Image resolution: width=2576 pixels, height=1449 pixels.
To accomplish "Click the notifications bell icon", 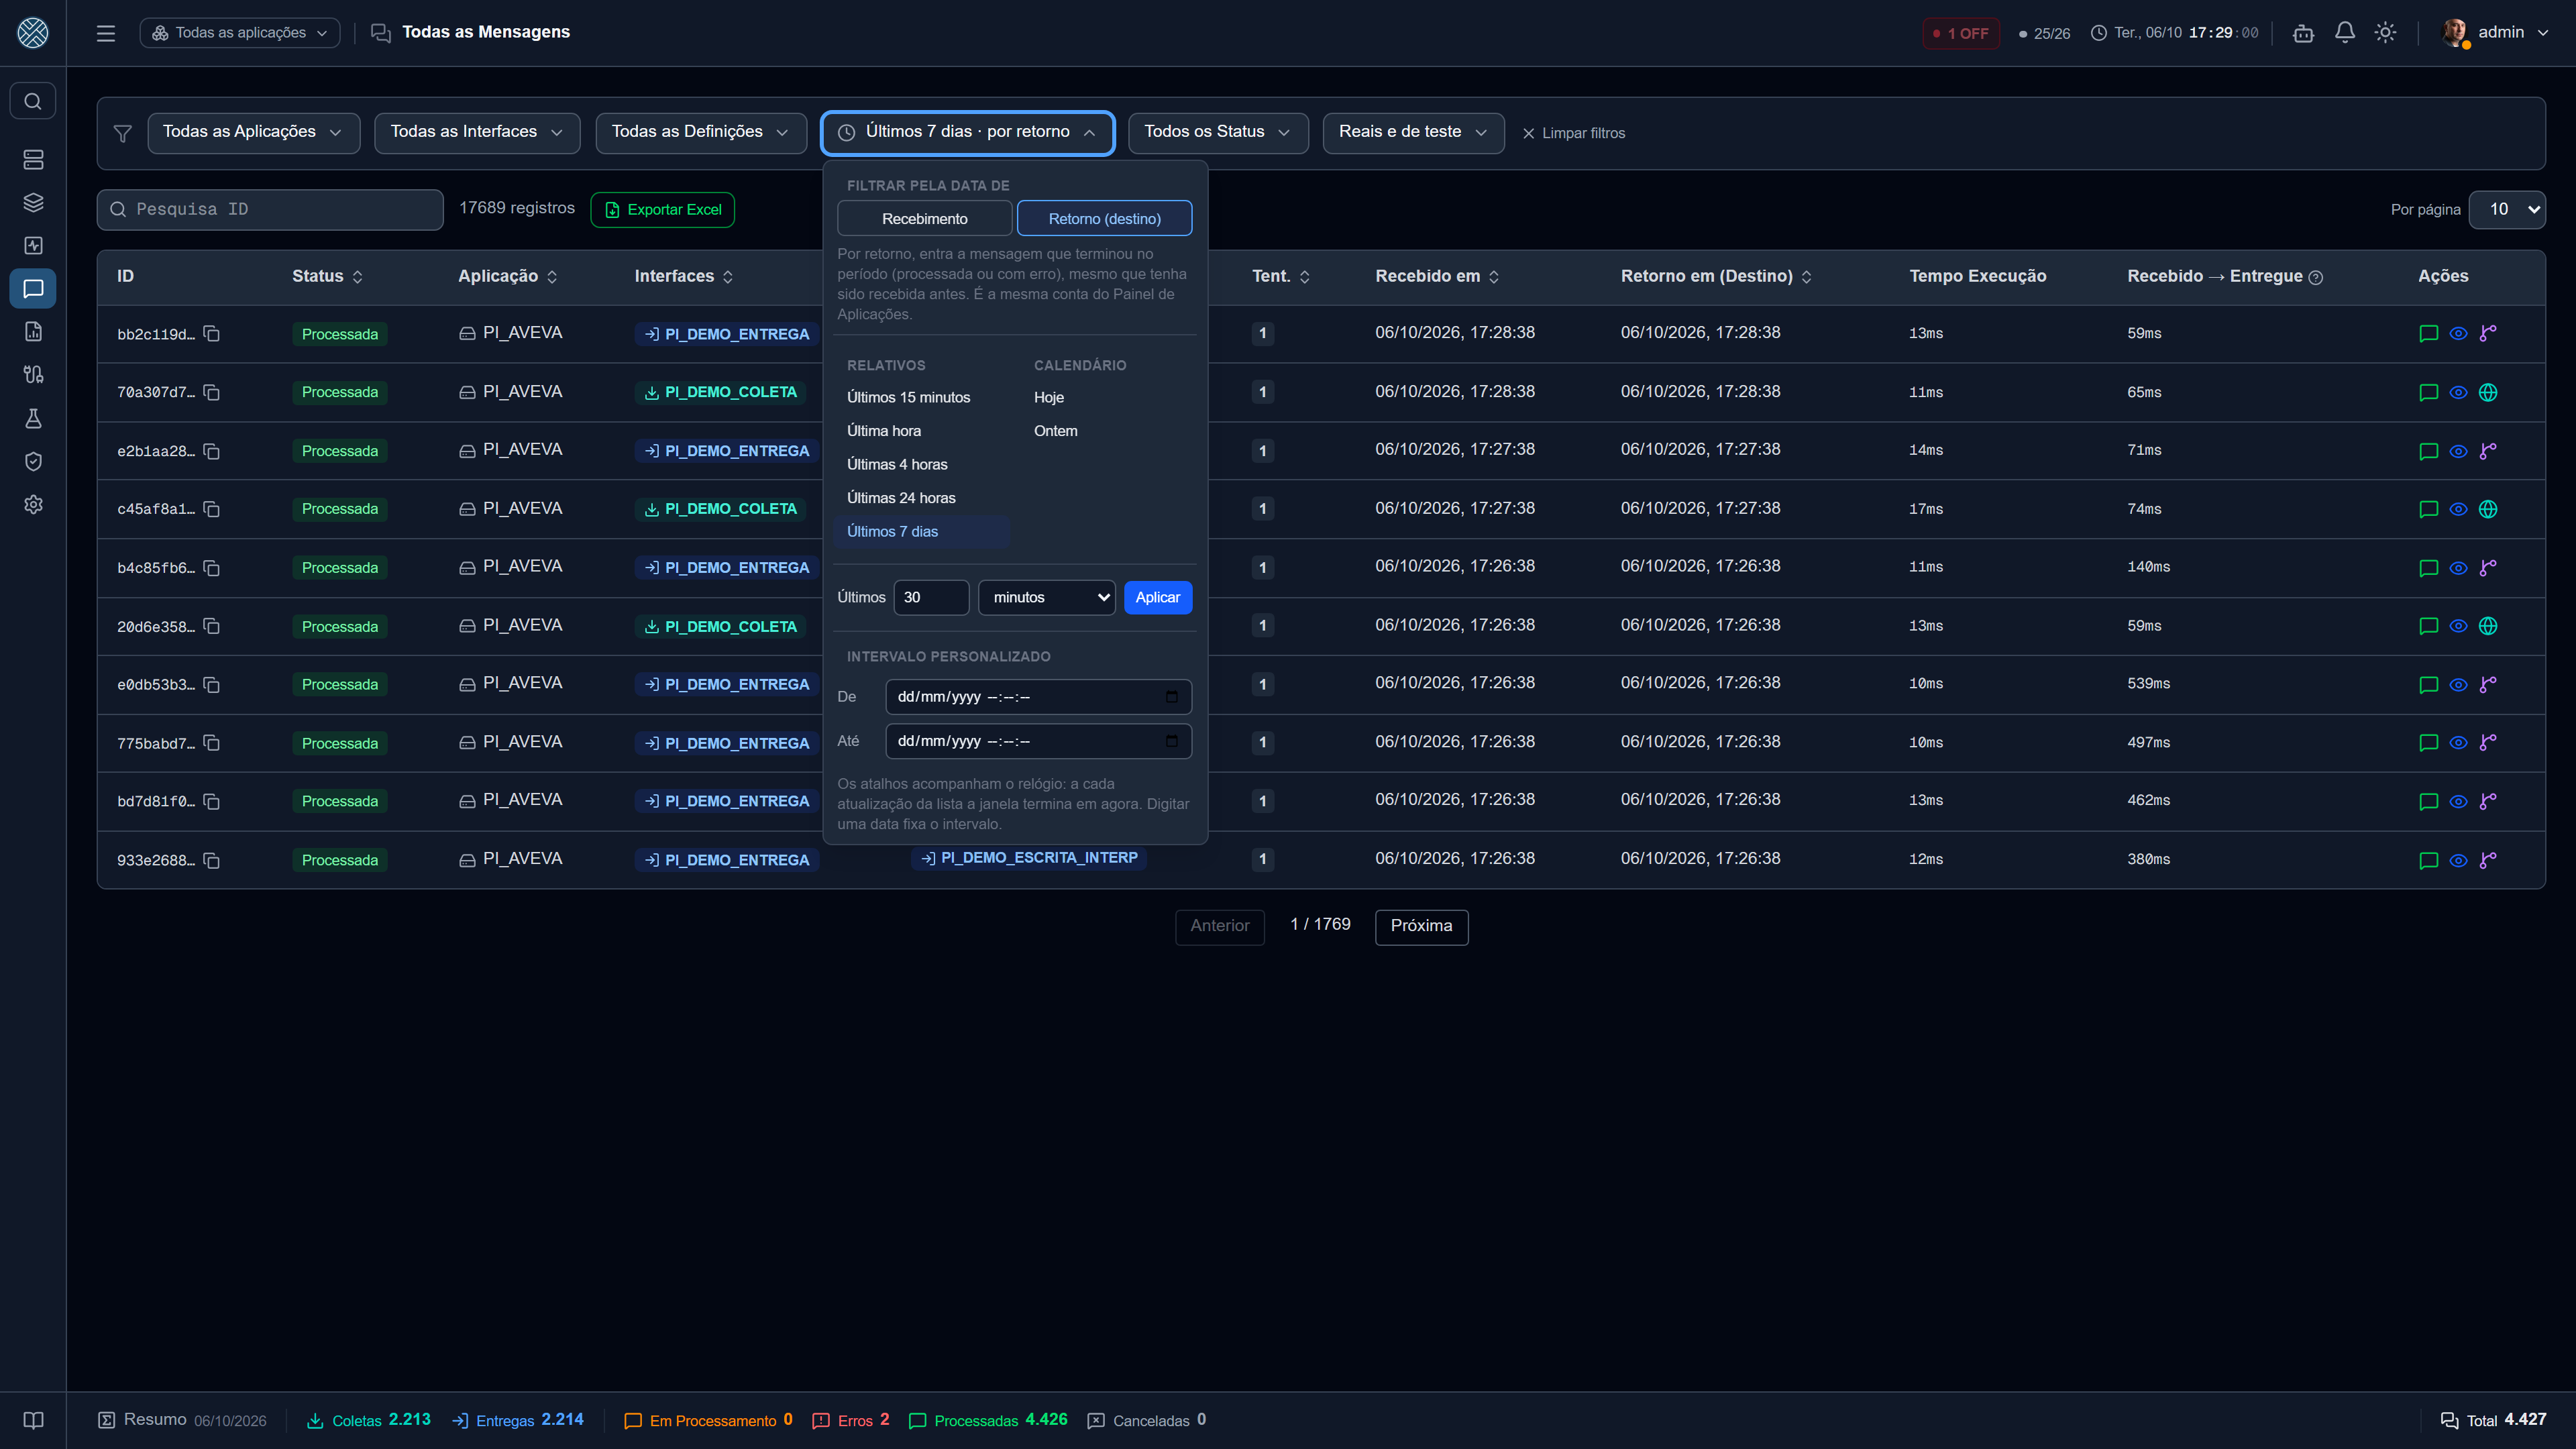I will coord(2344,33).
